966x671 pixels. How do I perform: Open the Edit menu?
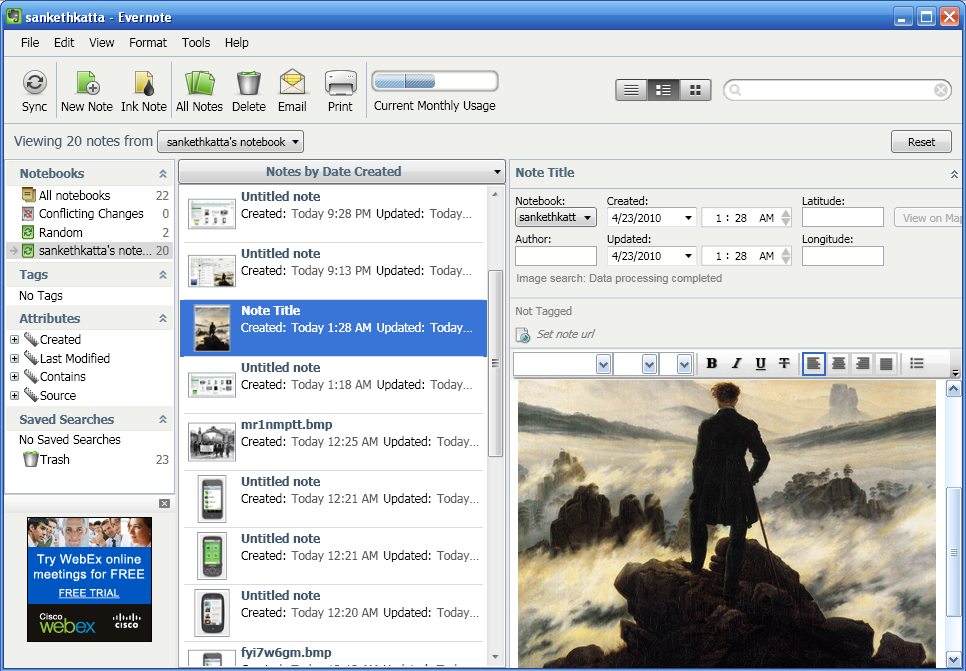click(x=64, y=43)
